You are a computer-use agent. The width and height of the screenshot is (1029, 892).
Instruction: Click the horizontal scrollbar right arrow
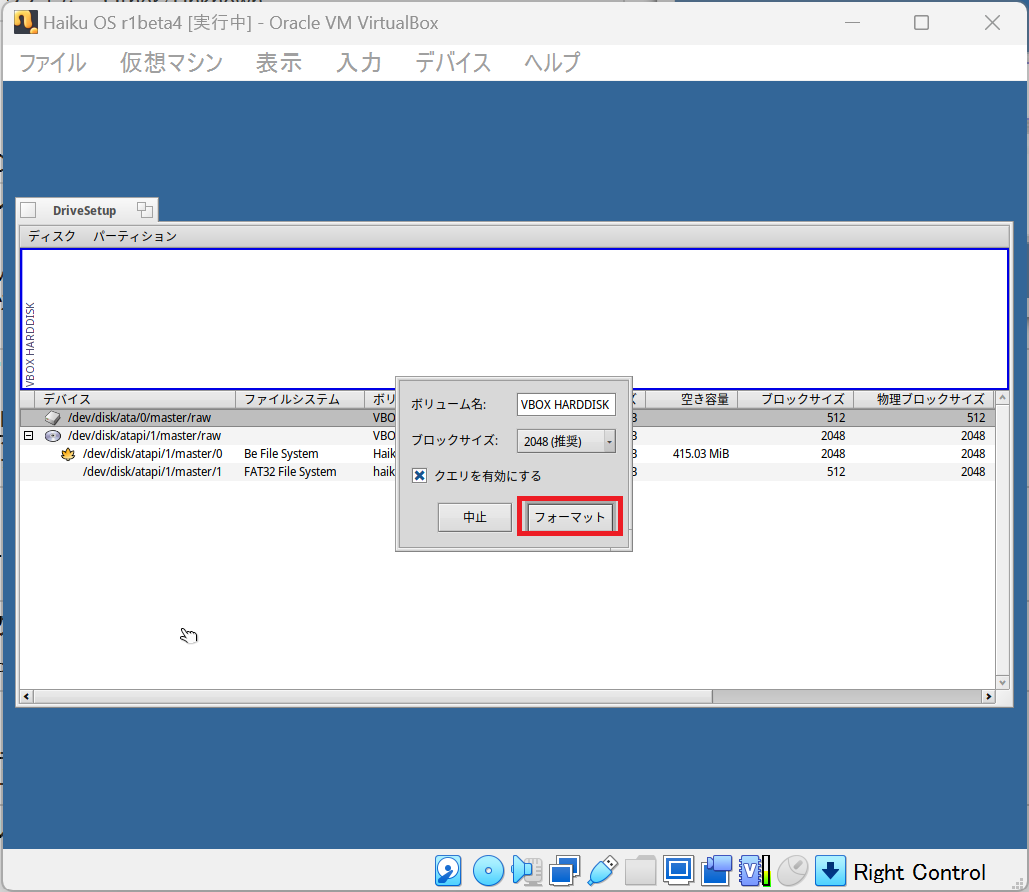coord(988,696)
